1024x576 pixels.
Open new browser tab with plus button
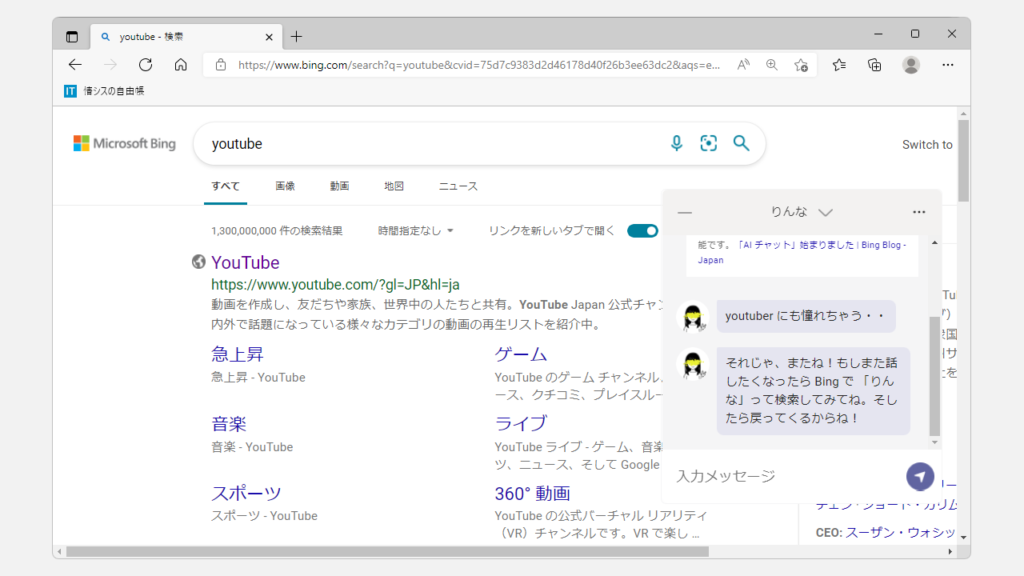296,37
